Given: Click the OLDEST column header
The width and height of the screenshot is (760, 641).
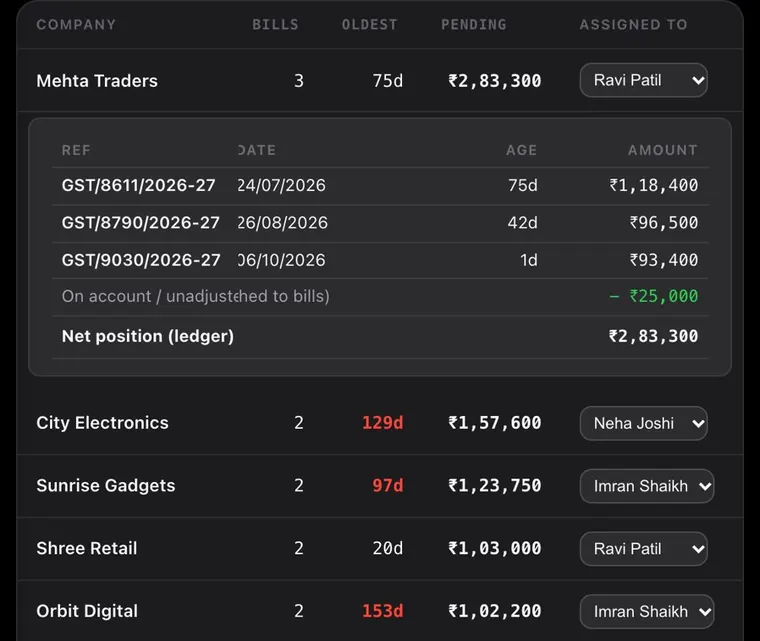Looking at the screenshot, I should 369,24.
